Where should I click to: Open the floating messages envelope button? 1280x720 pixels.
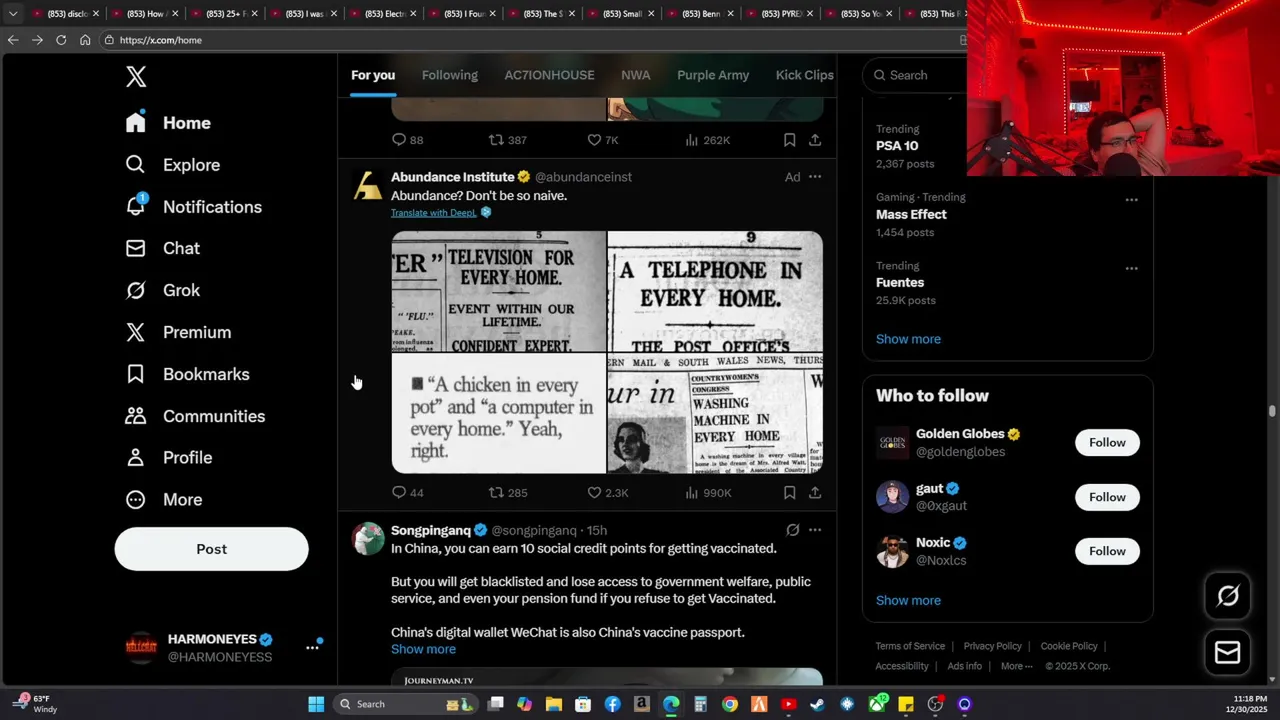click(1228, 653)
